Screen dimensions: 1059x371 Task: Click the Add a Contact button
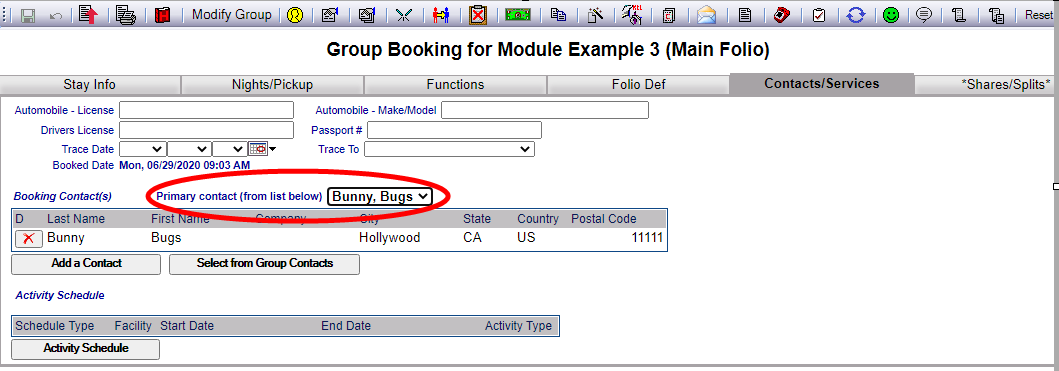pyautogui.click(x=86, y=264)
